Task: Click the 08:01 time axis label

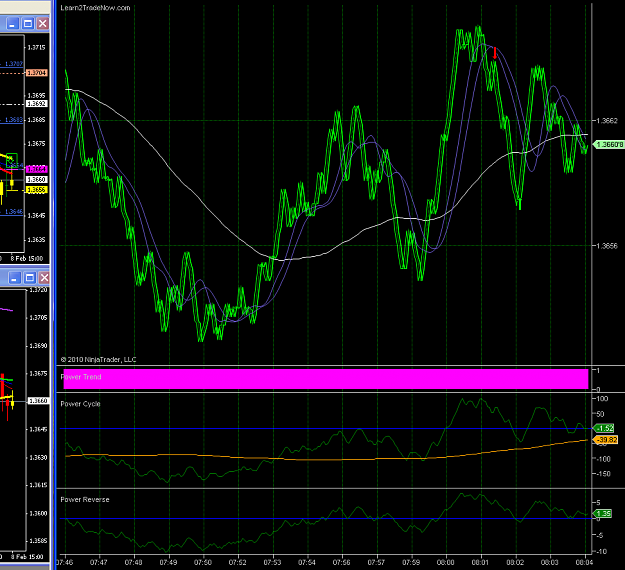Action: point(480,562)
